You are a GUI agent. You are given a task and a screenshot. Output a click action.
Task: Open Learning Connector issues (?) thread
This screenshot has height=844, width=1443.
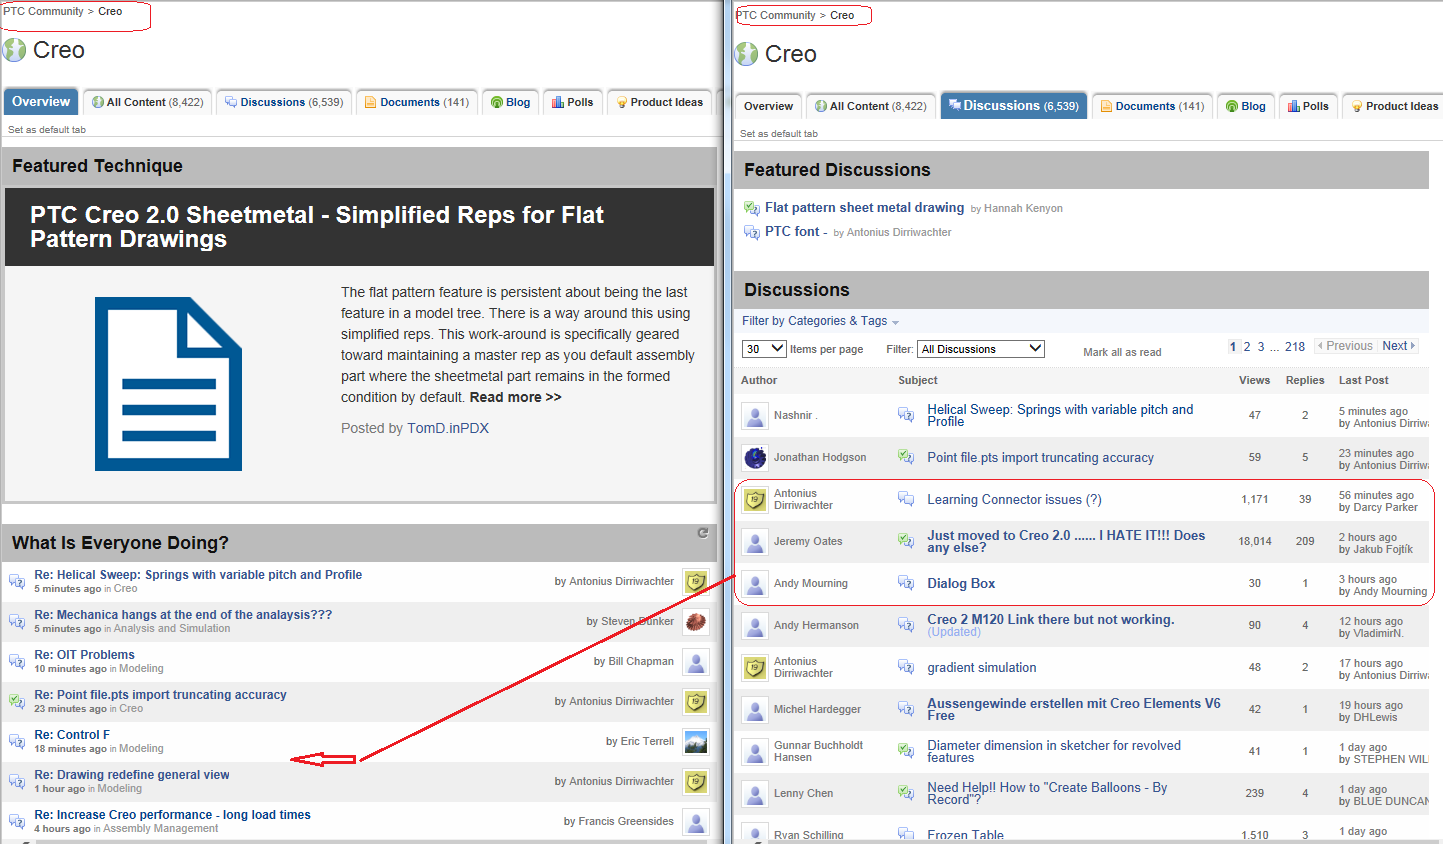1014,500
